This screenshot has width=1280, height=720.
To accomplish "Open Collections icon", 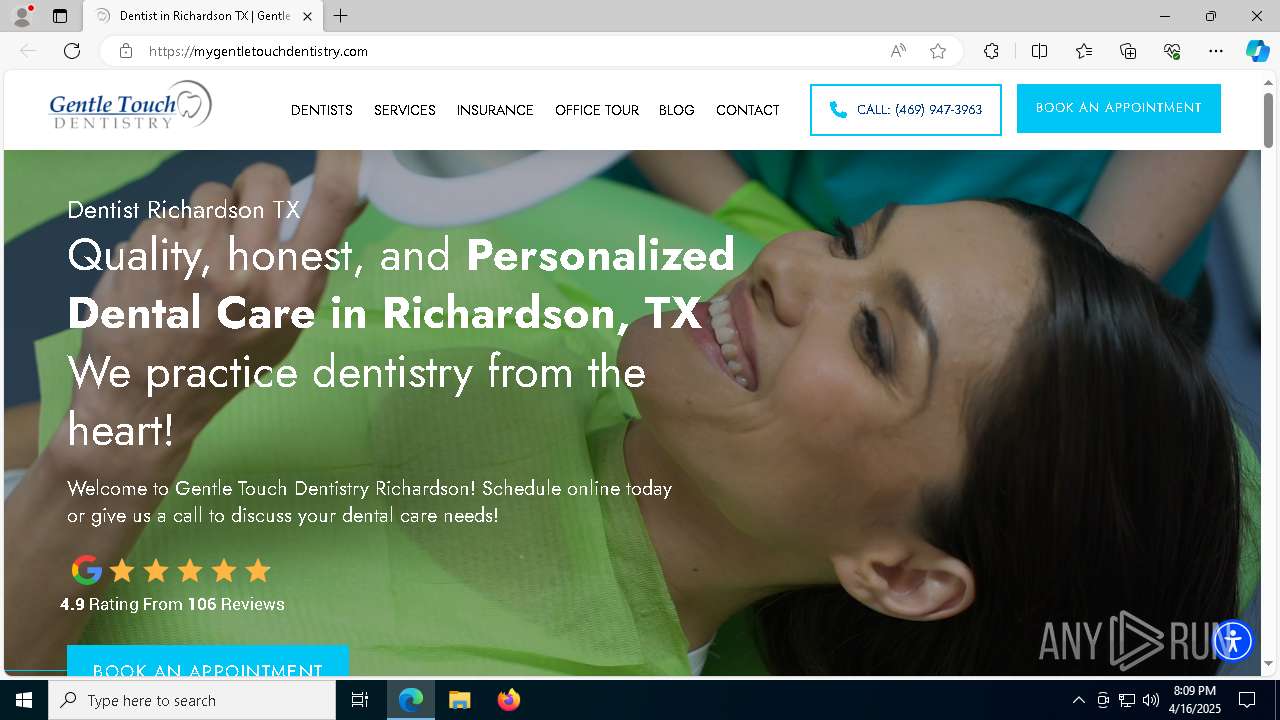I will [1128, 51].
